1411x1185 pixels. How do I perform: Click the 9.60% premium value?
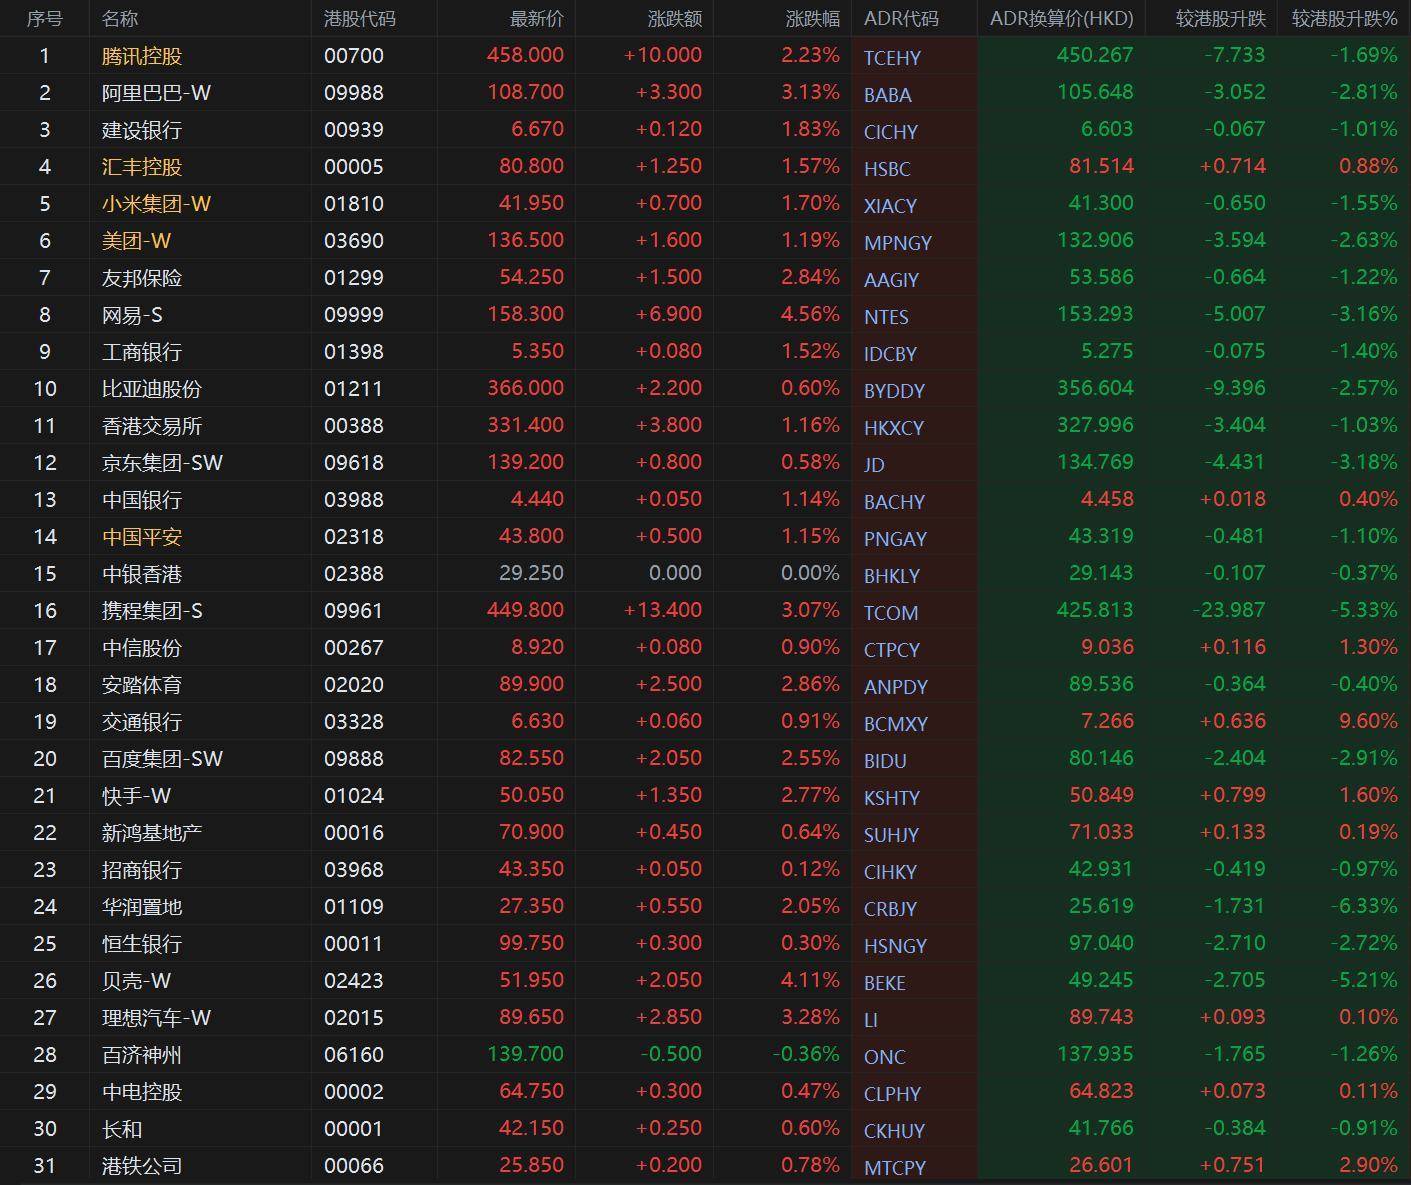click(x=1369, y=721)
